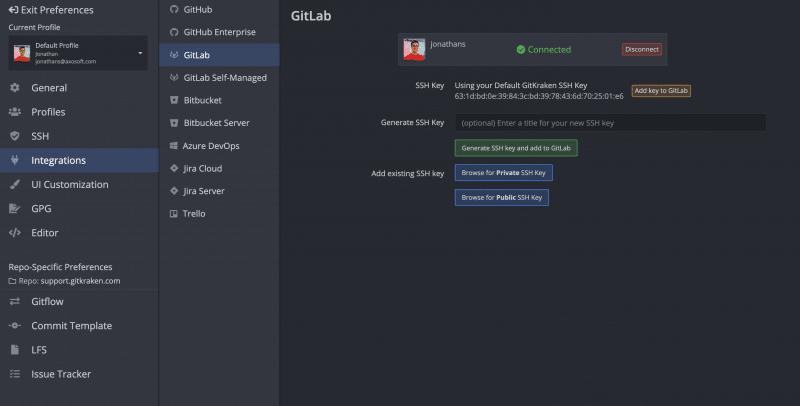Click Add key to GitLab button

(x=661, y=91)
